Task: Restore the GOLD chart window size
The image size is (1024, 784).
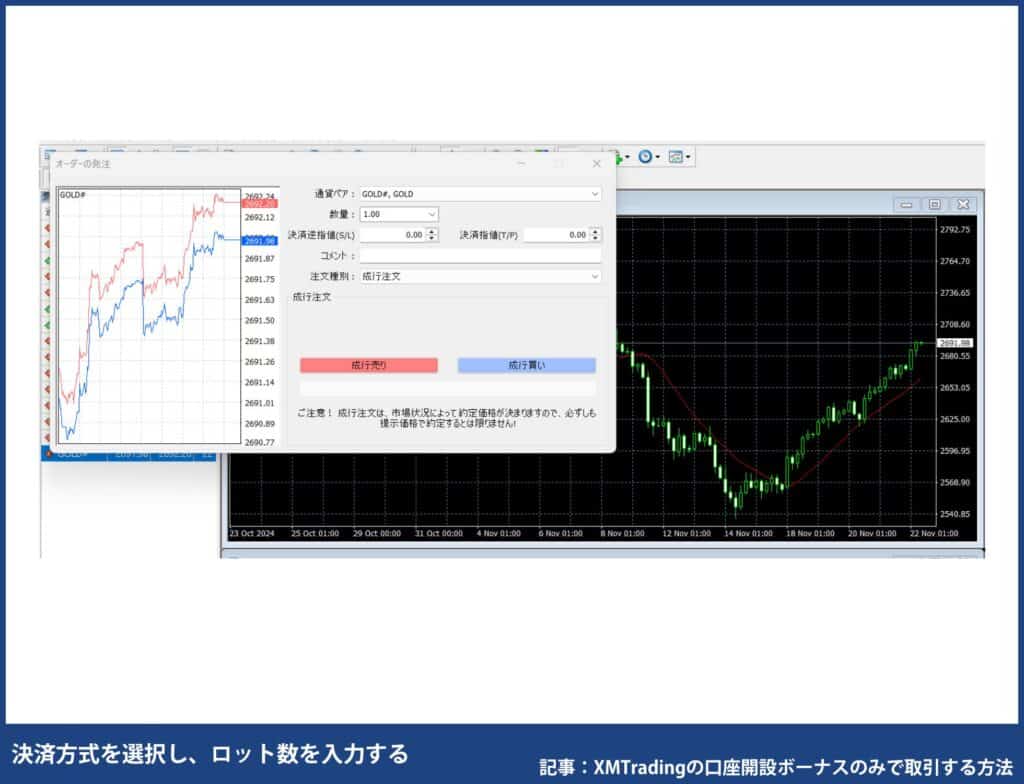Action: [x=935, y=204]
